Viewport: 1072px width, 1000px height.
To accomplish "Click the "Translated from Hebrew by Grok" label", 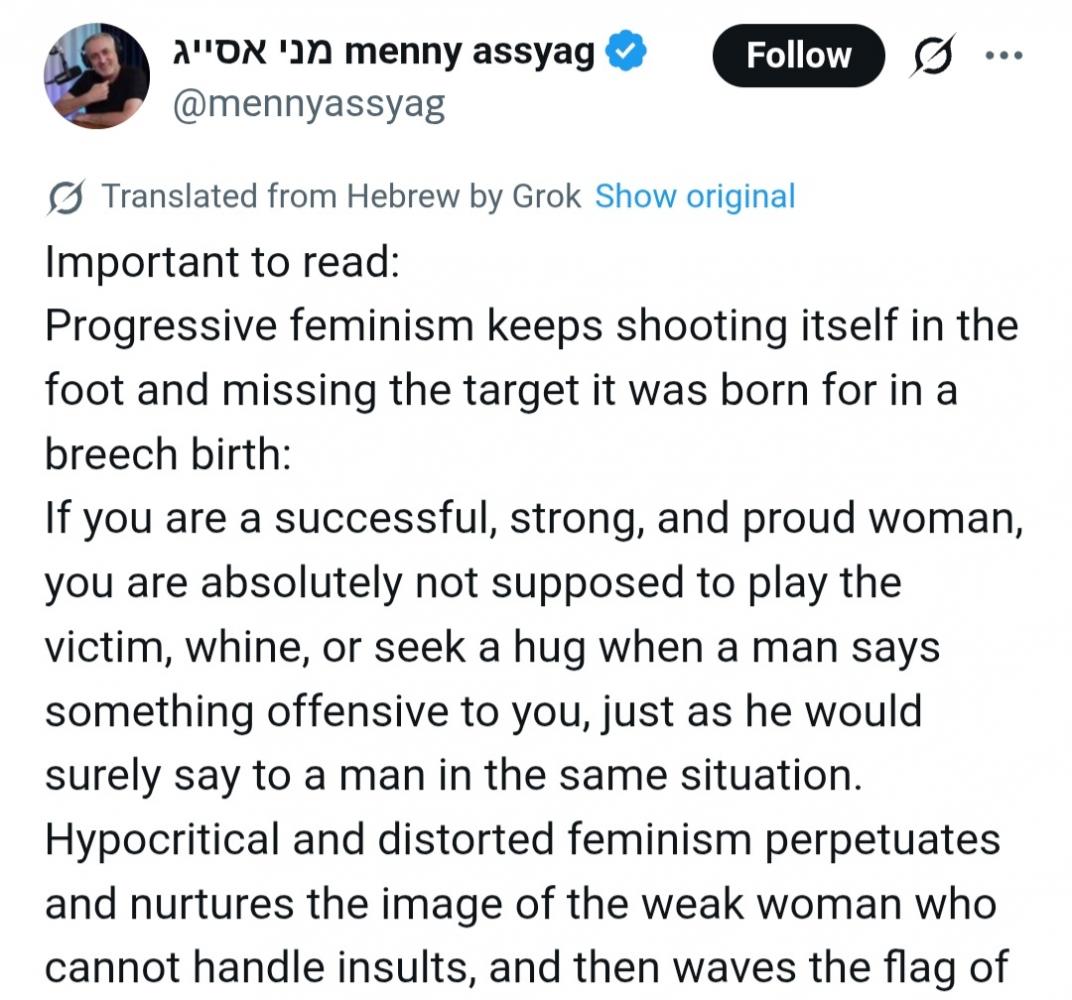I will [341, 196].
